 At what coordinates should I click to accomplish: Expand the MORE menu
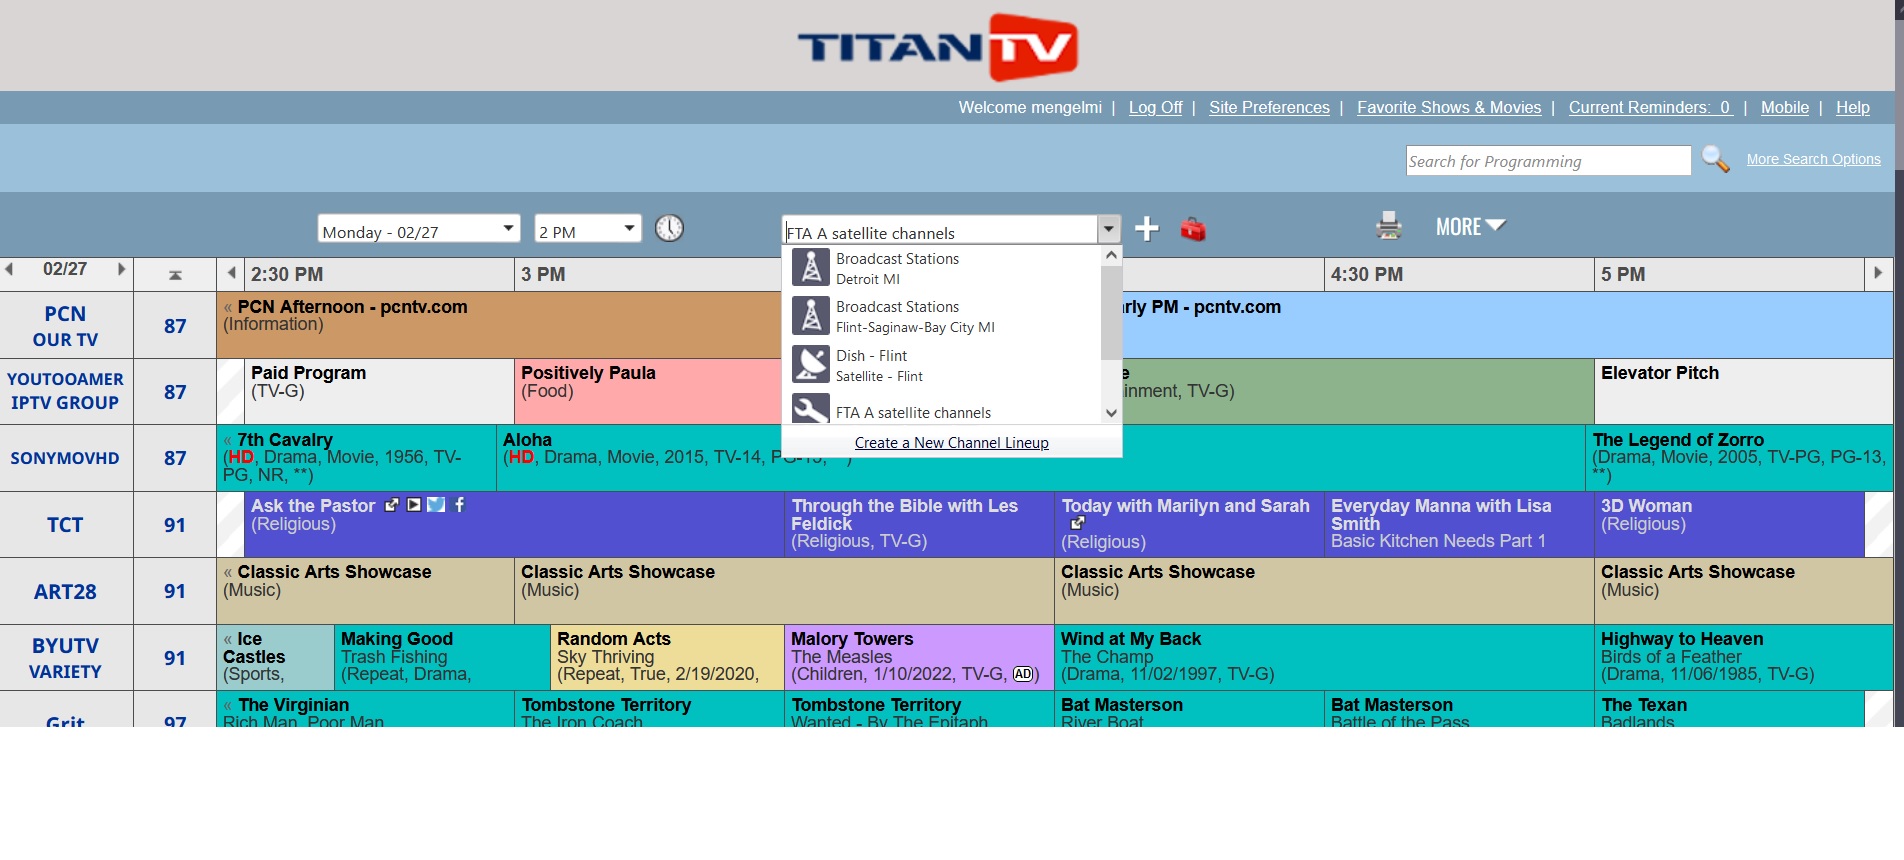click(1470, 227)
